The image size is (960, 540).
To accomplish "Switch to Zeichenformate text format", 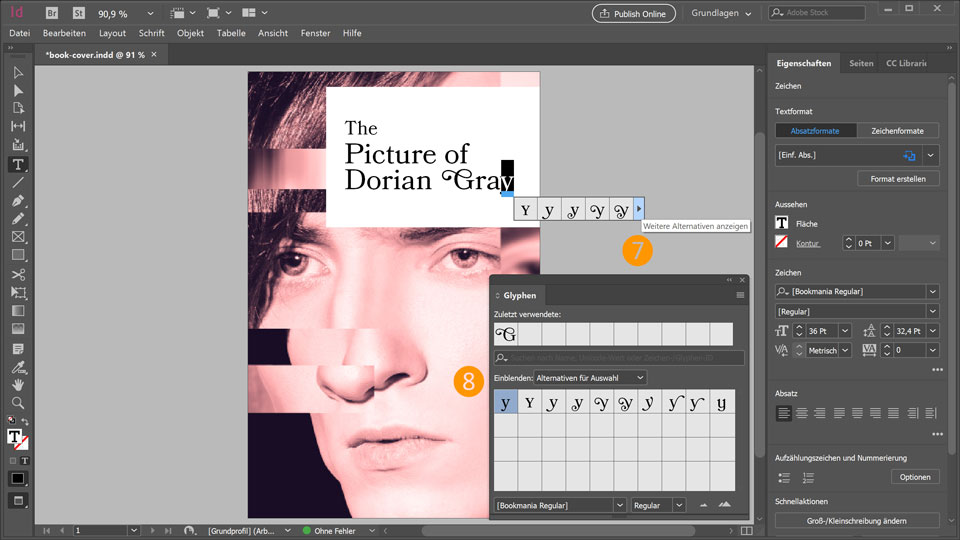I will (897, 131).
